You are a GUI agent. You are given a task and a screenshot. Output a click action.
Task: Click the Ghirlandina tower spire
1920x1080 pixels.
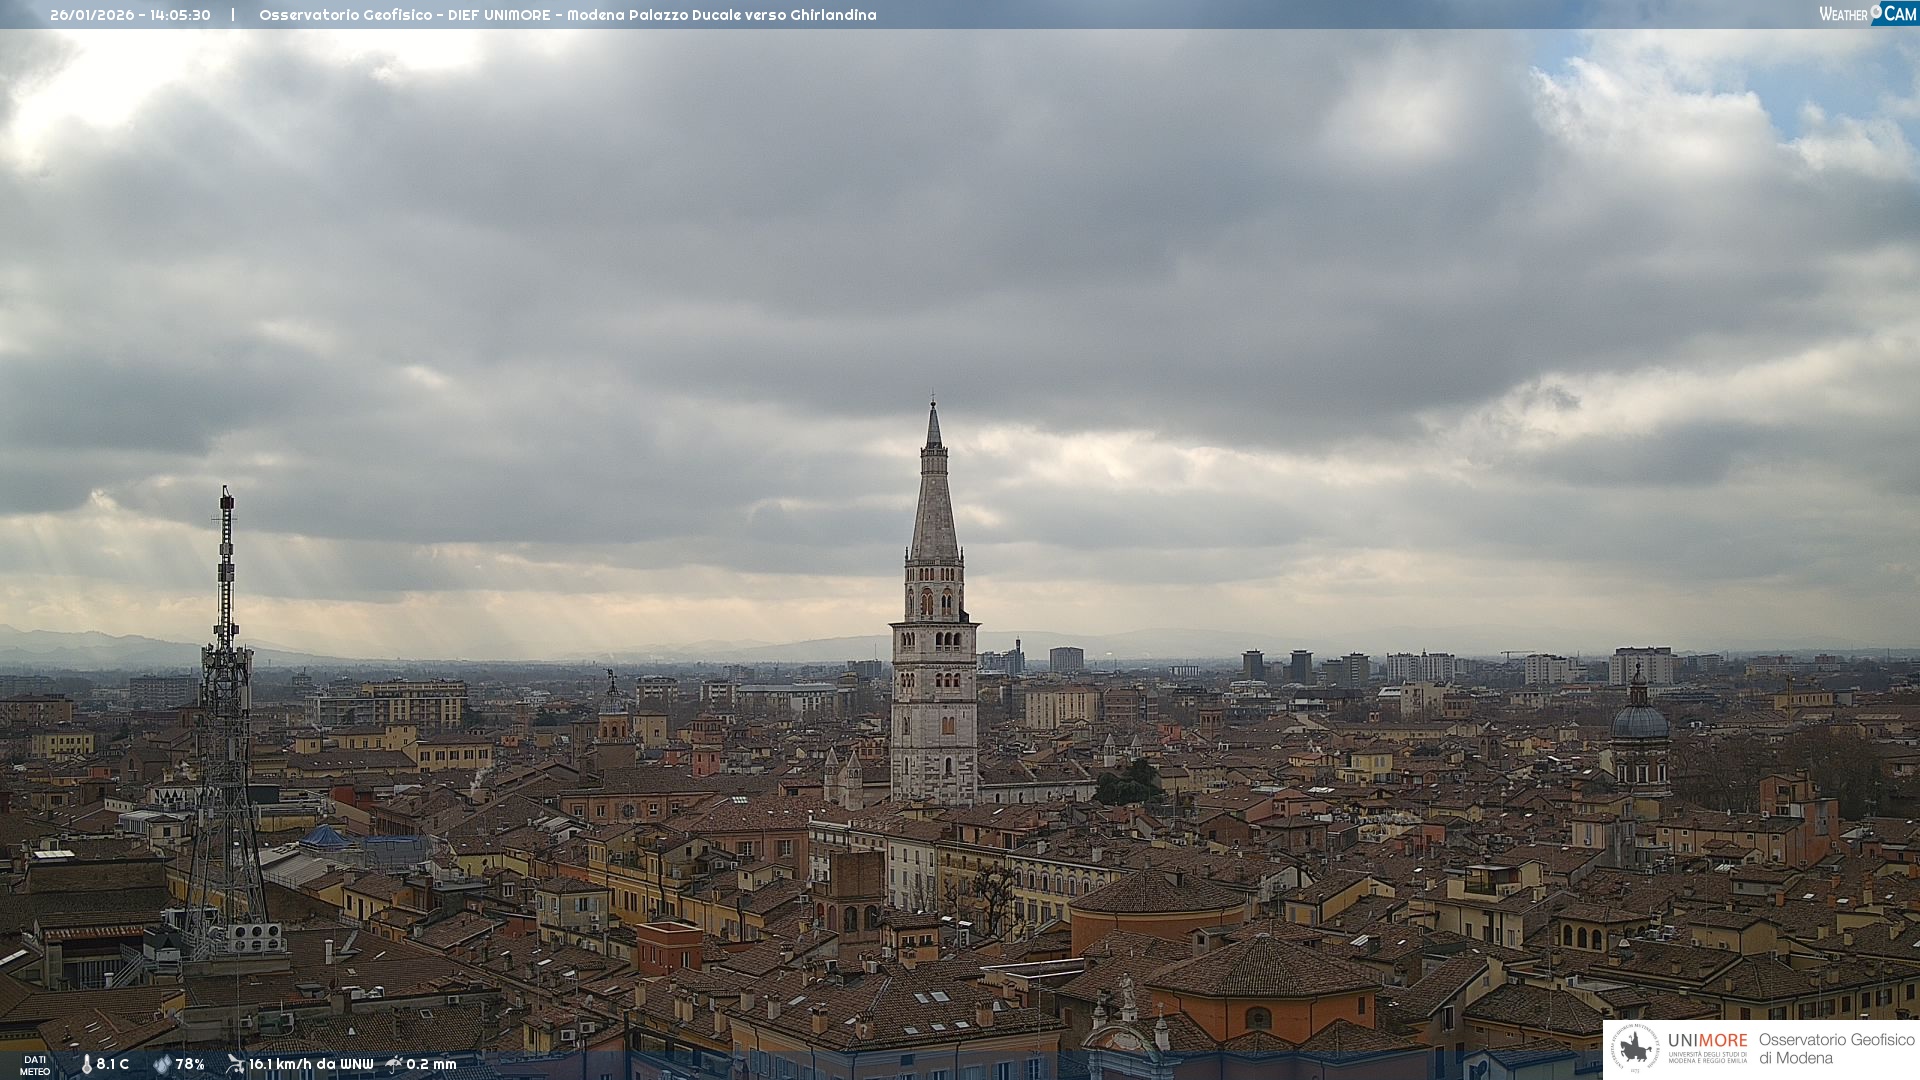(x=934, y=490)
